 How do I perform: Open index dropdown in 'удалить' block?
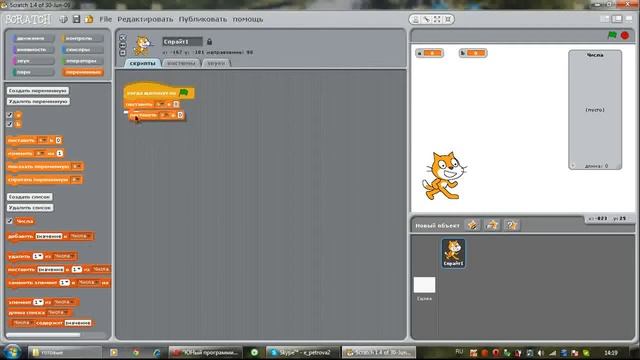point(38,256)
